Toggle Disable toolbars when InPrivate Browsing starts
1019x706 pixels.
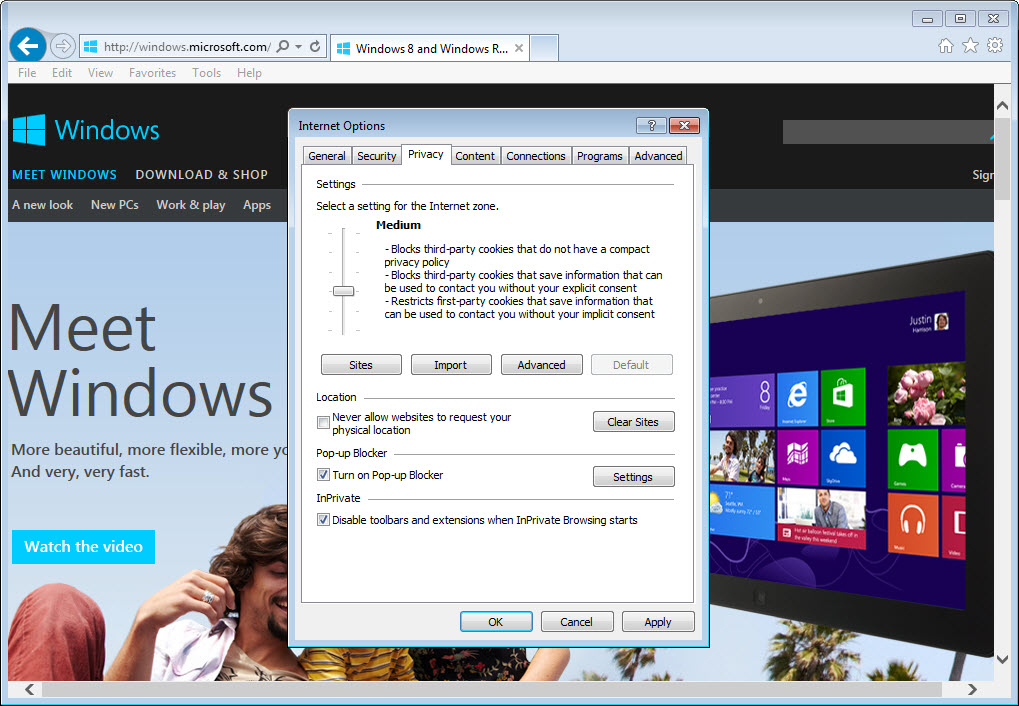[323, 519]
